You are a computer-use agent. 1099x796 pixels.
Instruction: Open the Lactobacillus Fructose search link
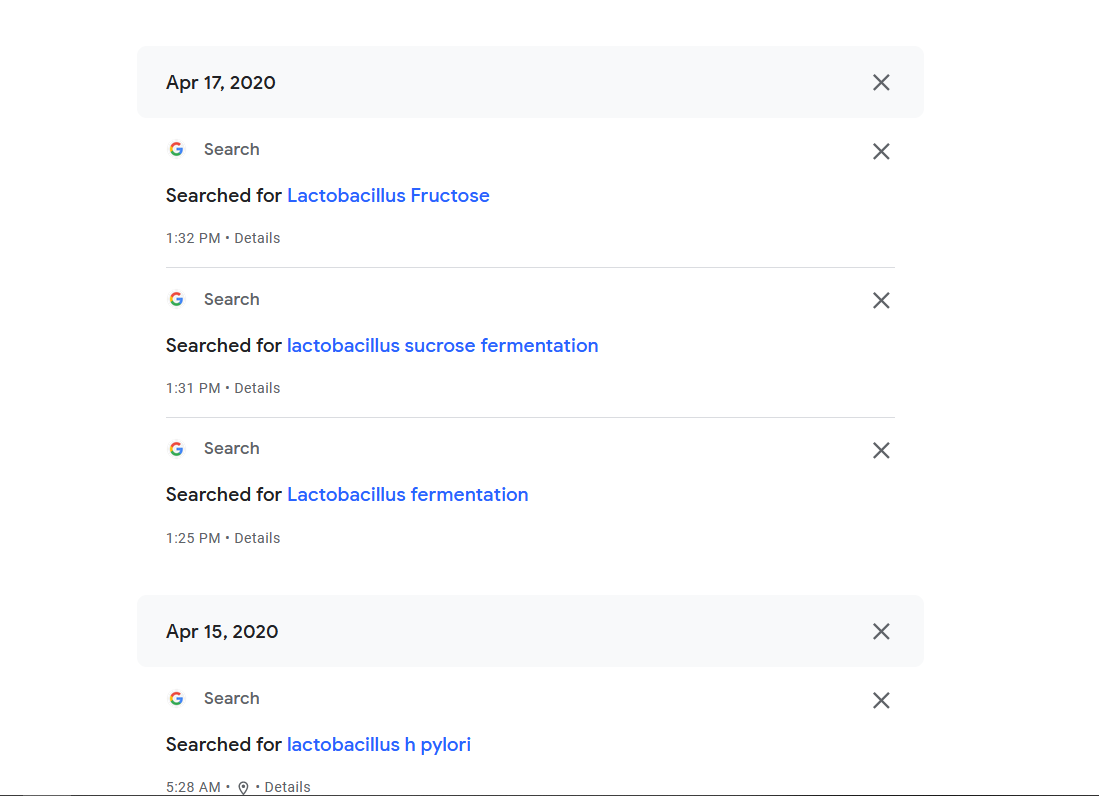pyautogui.click(x=388, y=195)
